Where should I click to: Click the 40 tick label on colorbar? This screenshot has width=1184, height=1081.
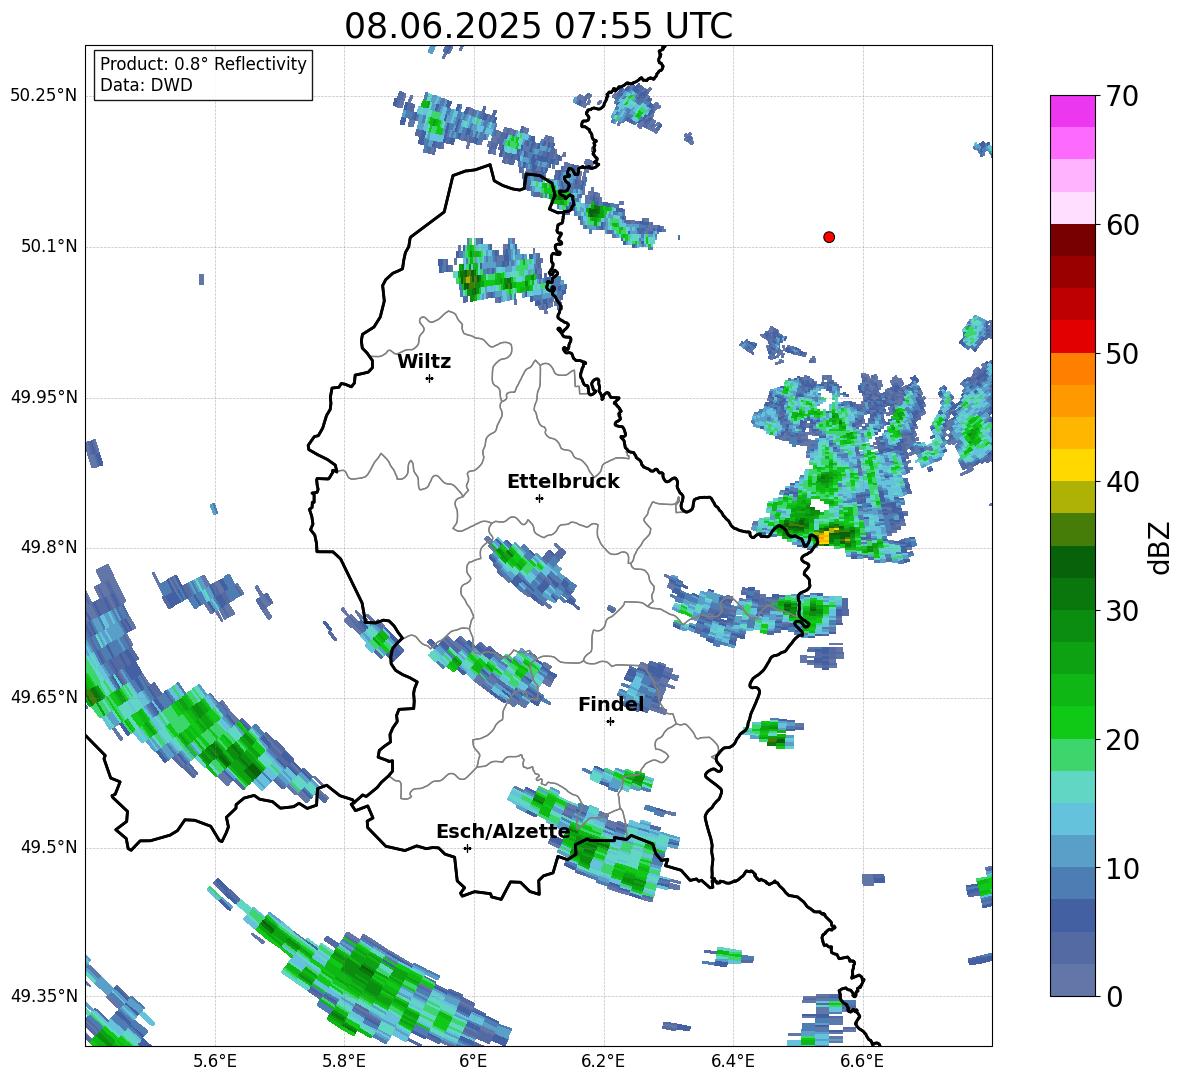1122,482
